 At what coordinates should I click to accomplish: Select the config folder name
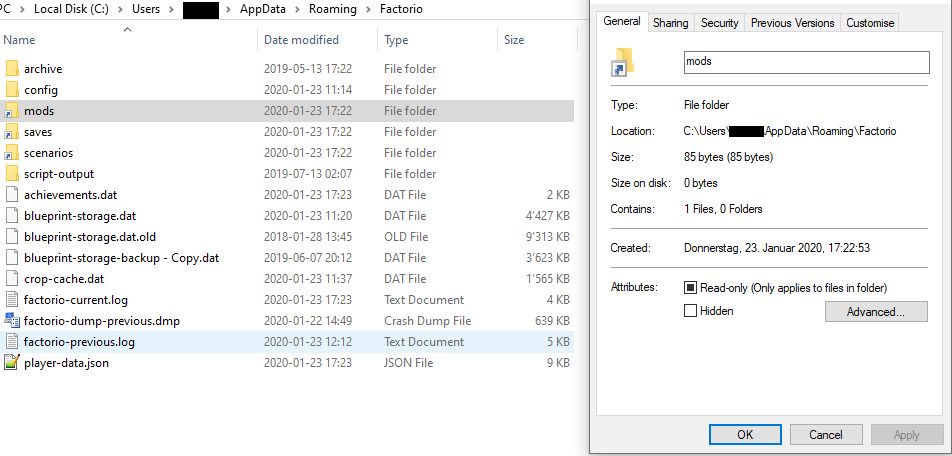click(x=41, y=90)
